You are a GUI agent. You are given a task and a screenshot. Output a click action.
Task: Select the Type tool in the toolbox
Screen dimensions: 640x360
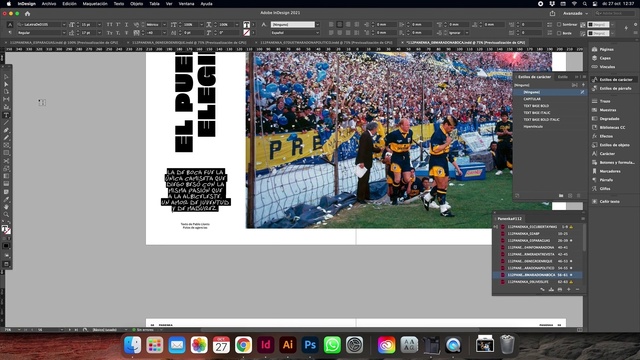point(6,115)
